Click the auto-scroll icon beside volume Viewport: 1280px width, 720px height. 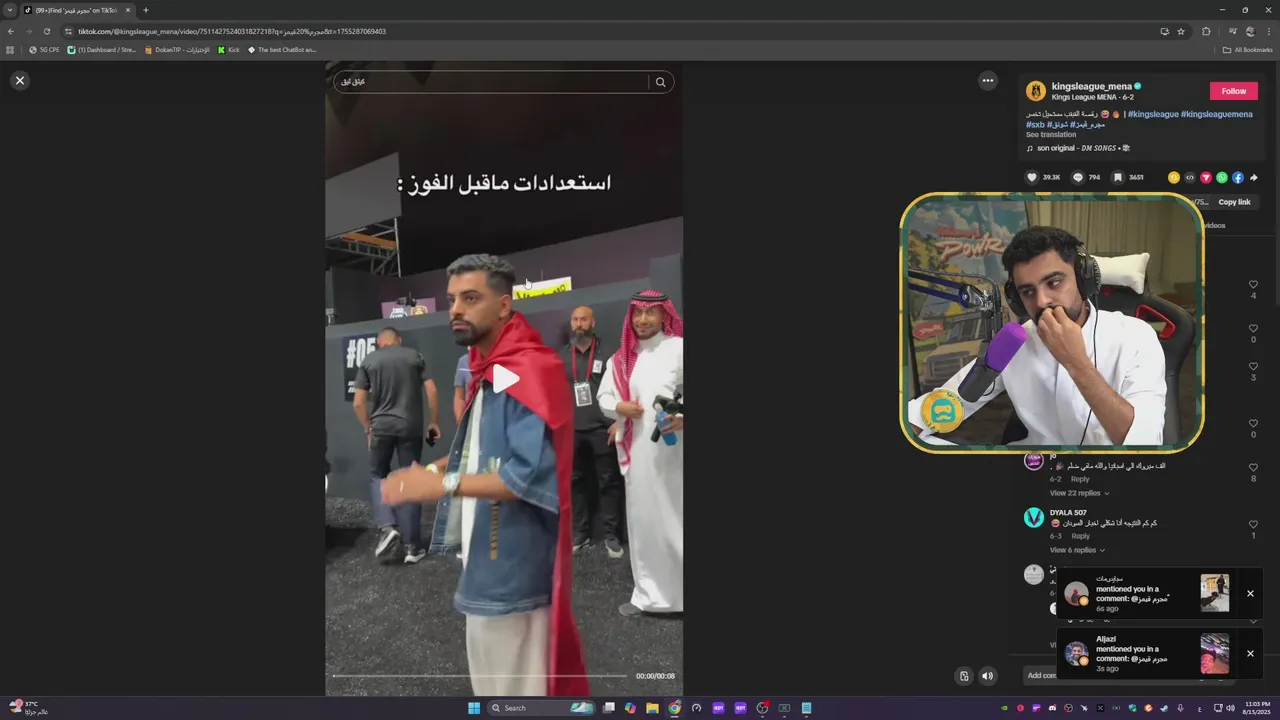pos(964,676)
